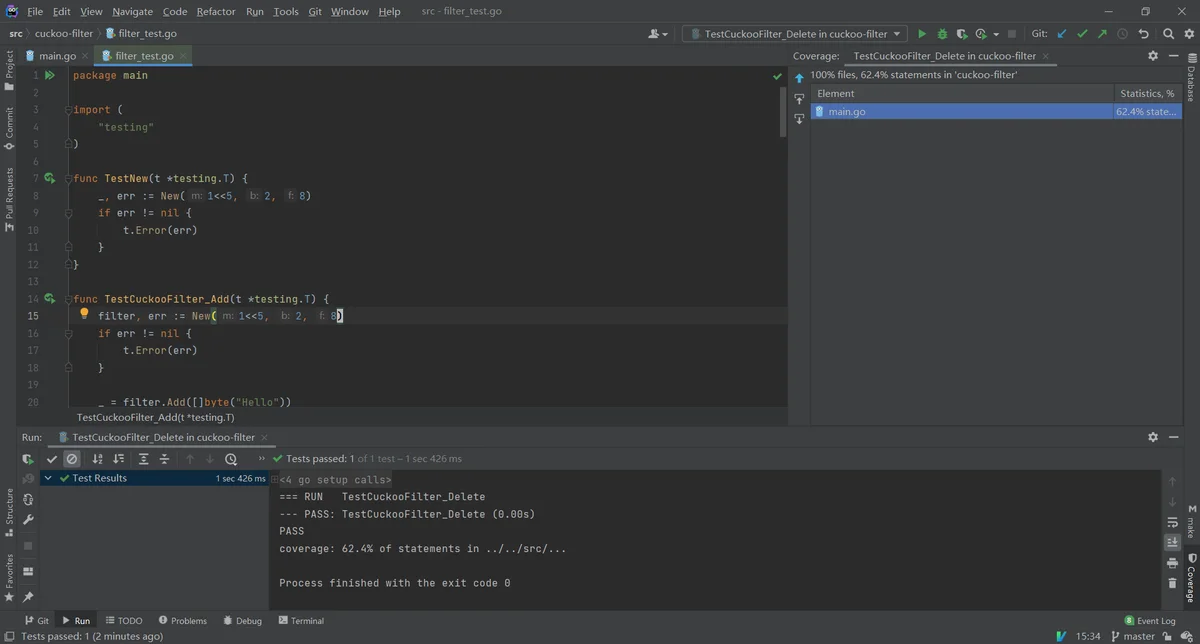Open the Event Log
Screen dimensions: 1200x644
[1150, 621]
